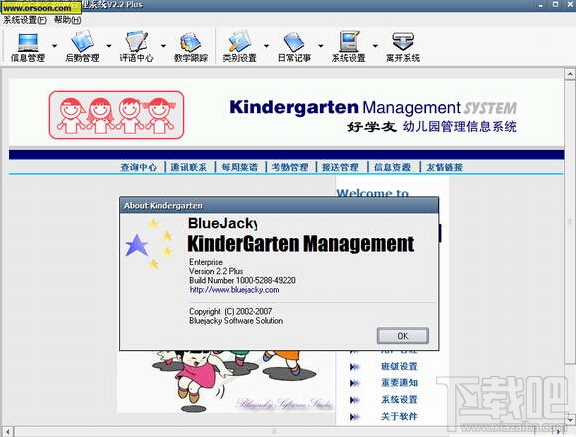The width and height of the screenshot is (576, 437).
Task: Go to 每周菜谱 navigation tab
Action: pos(239,167)
